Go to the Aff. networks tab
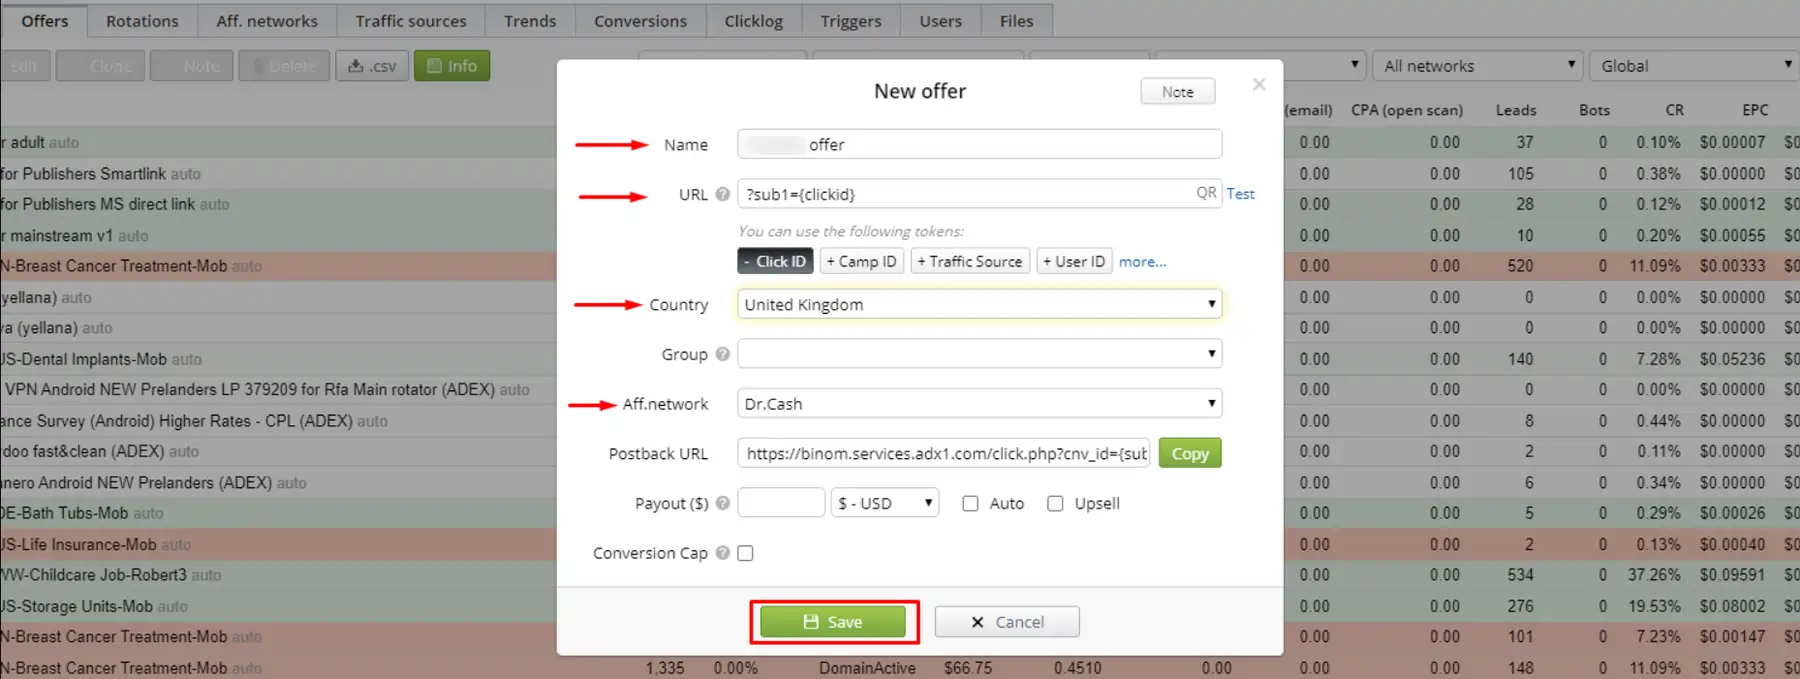 tap(267, 21)
